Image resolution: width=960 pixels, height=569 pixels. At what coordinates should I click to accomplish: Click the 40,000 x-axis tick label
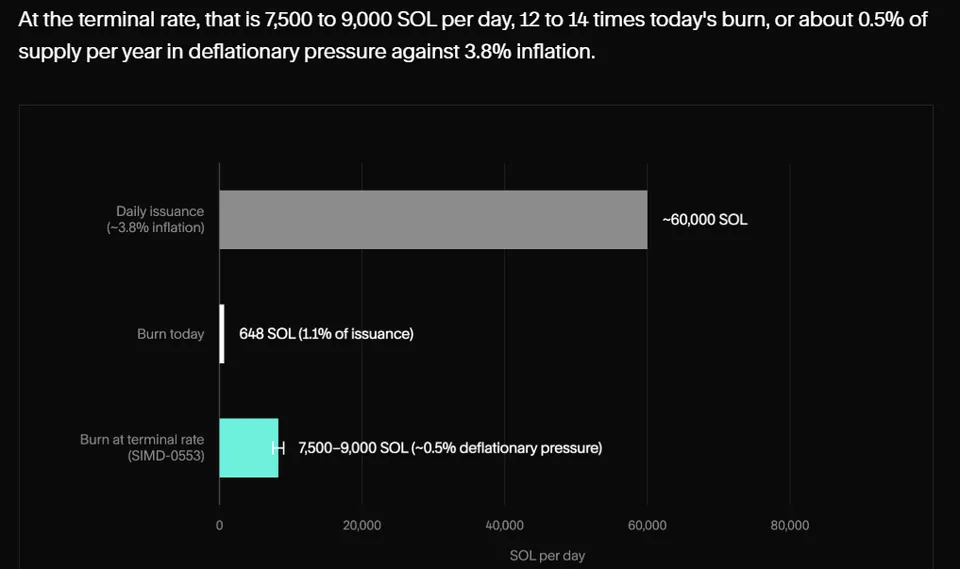coord(504,526)
